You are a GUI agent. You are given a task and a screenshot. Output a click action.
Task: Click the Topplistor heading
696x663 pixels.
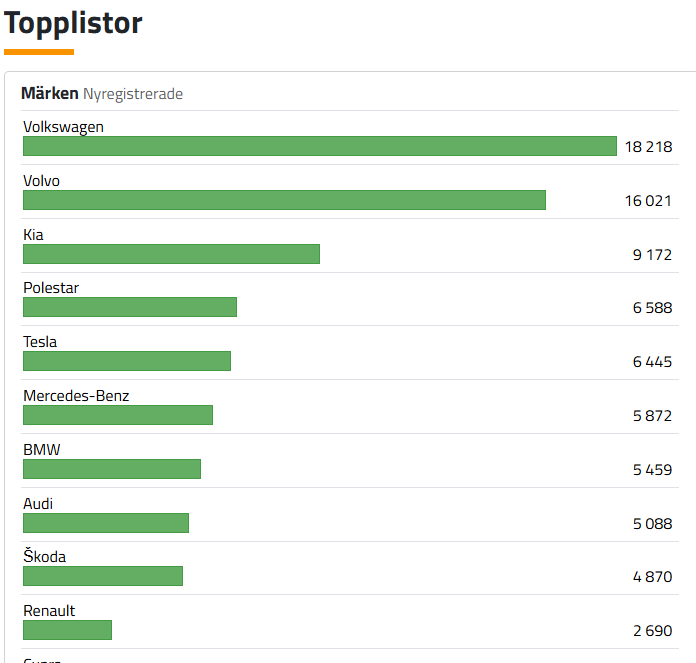[x=73, y=23]
